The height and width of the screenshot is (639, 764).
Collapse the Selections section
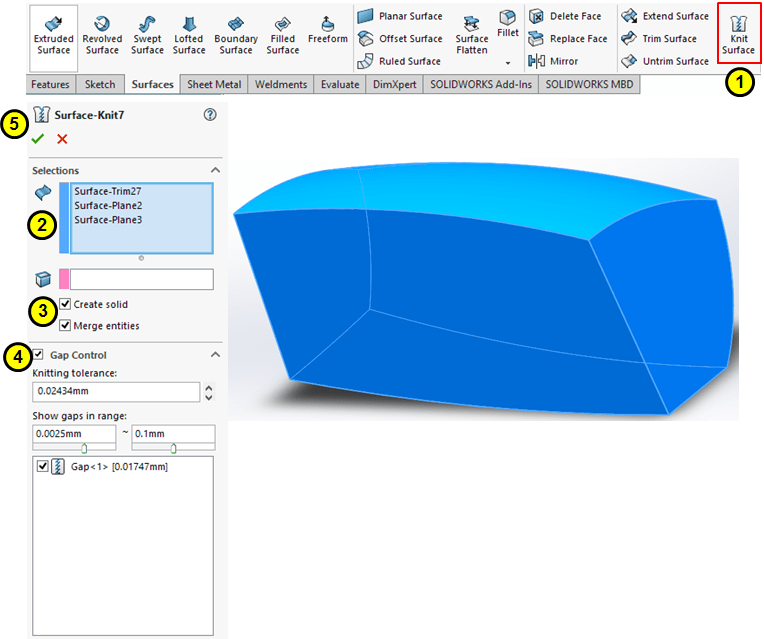(x=215, y=171)
